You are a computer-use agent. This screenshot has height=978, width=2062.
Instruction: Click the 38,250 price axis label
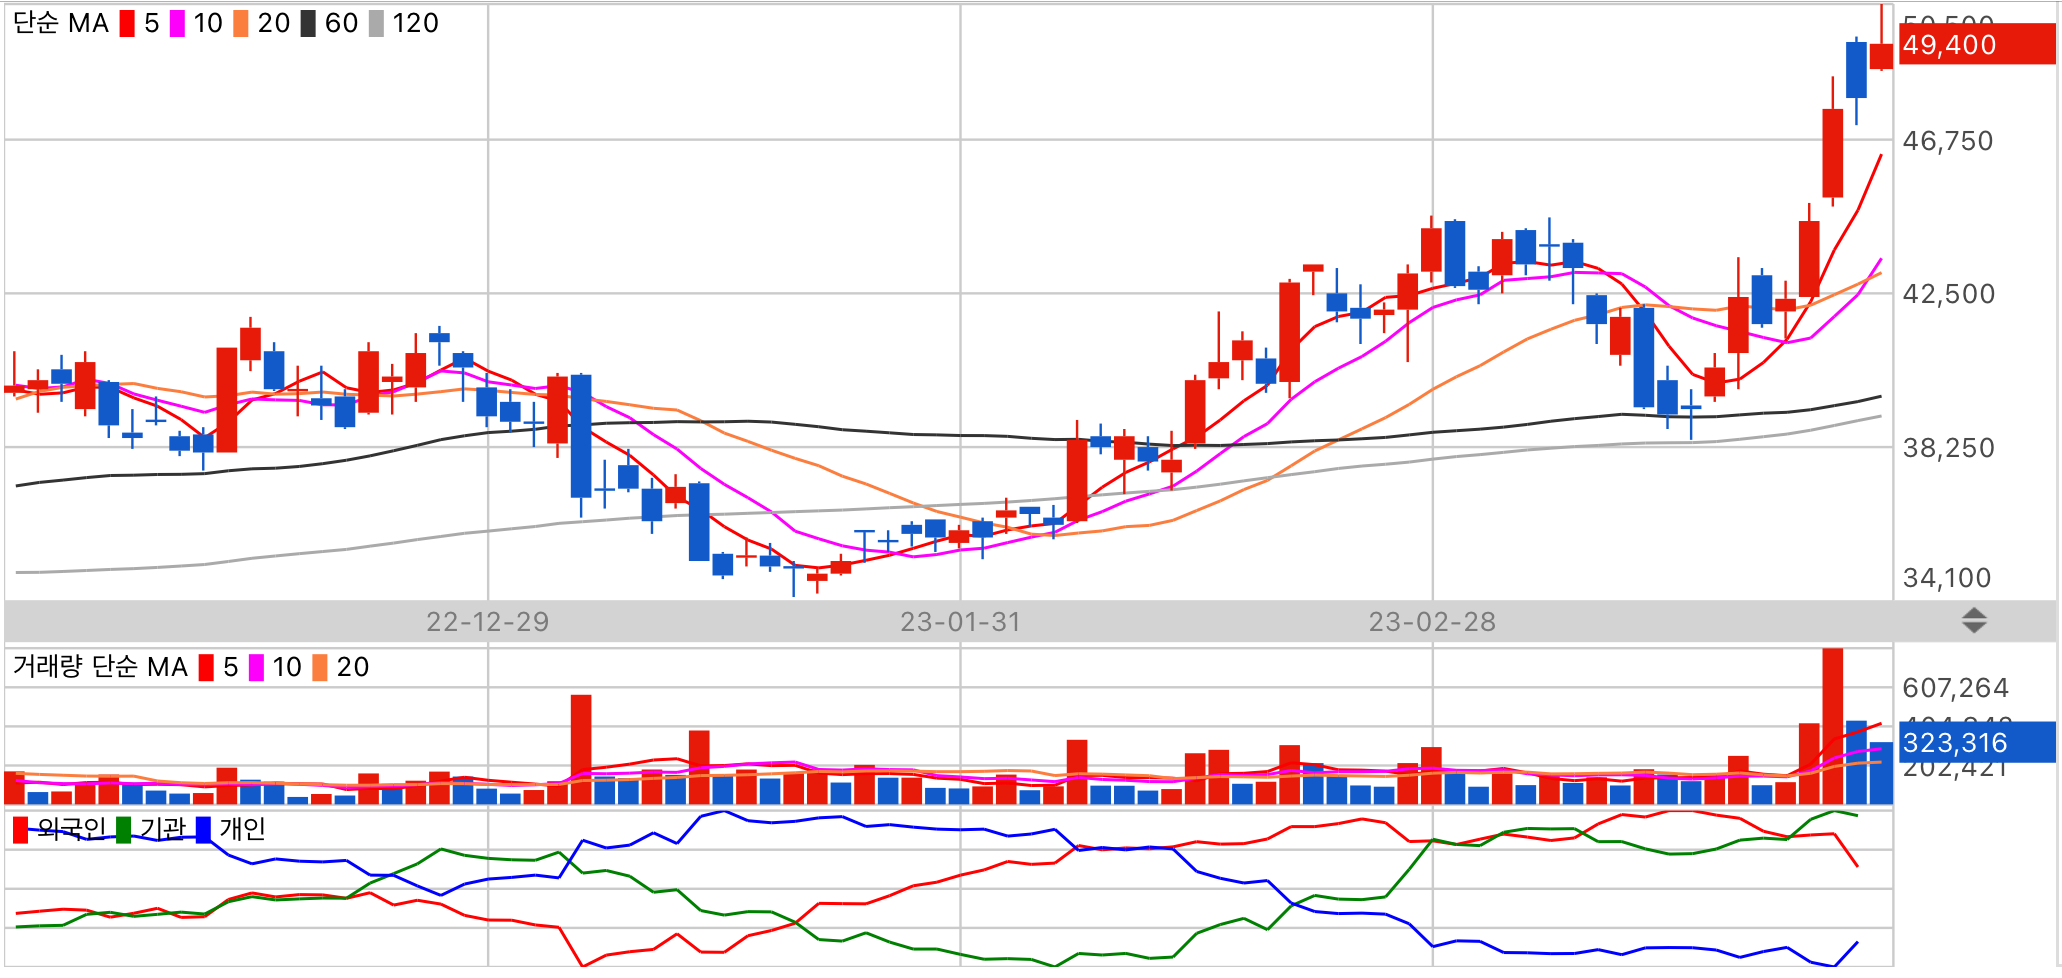(1948, 448)
